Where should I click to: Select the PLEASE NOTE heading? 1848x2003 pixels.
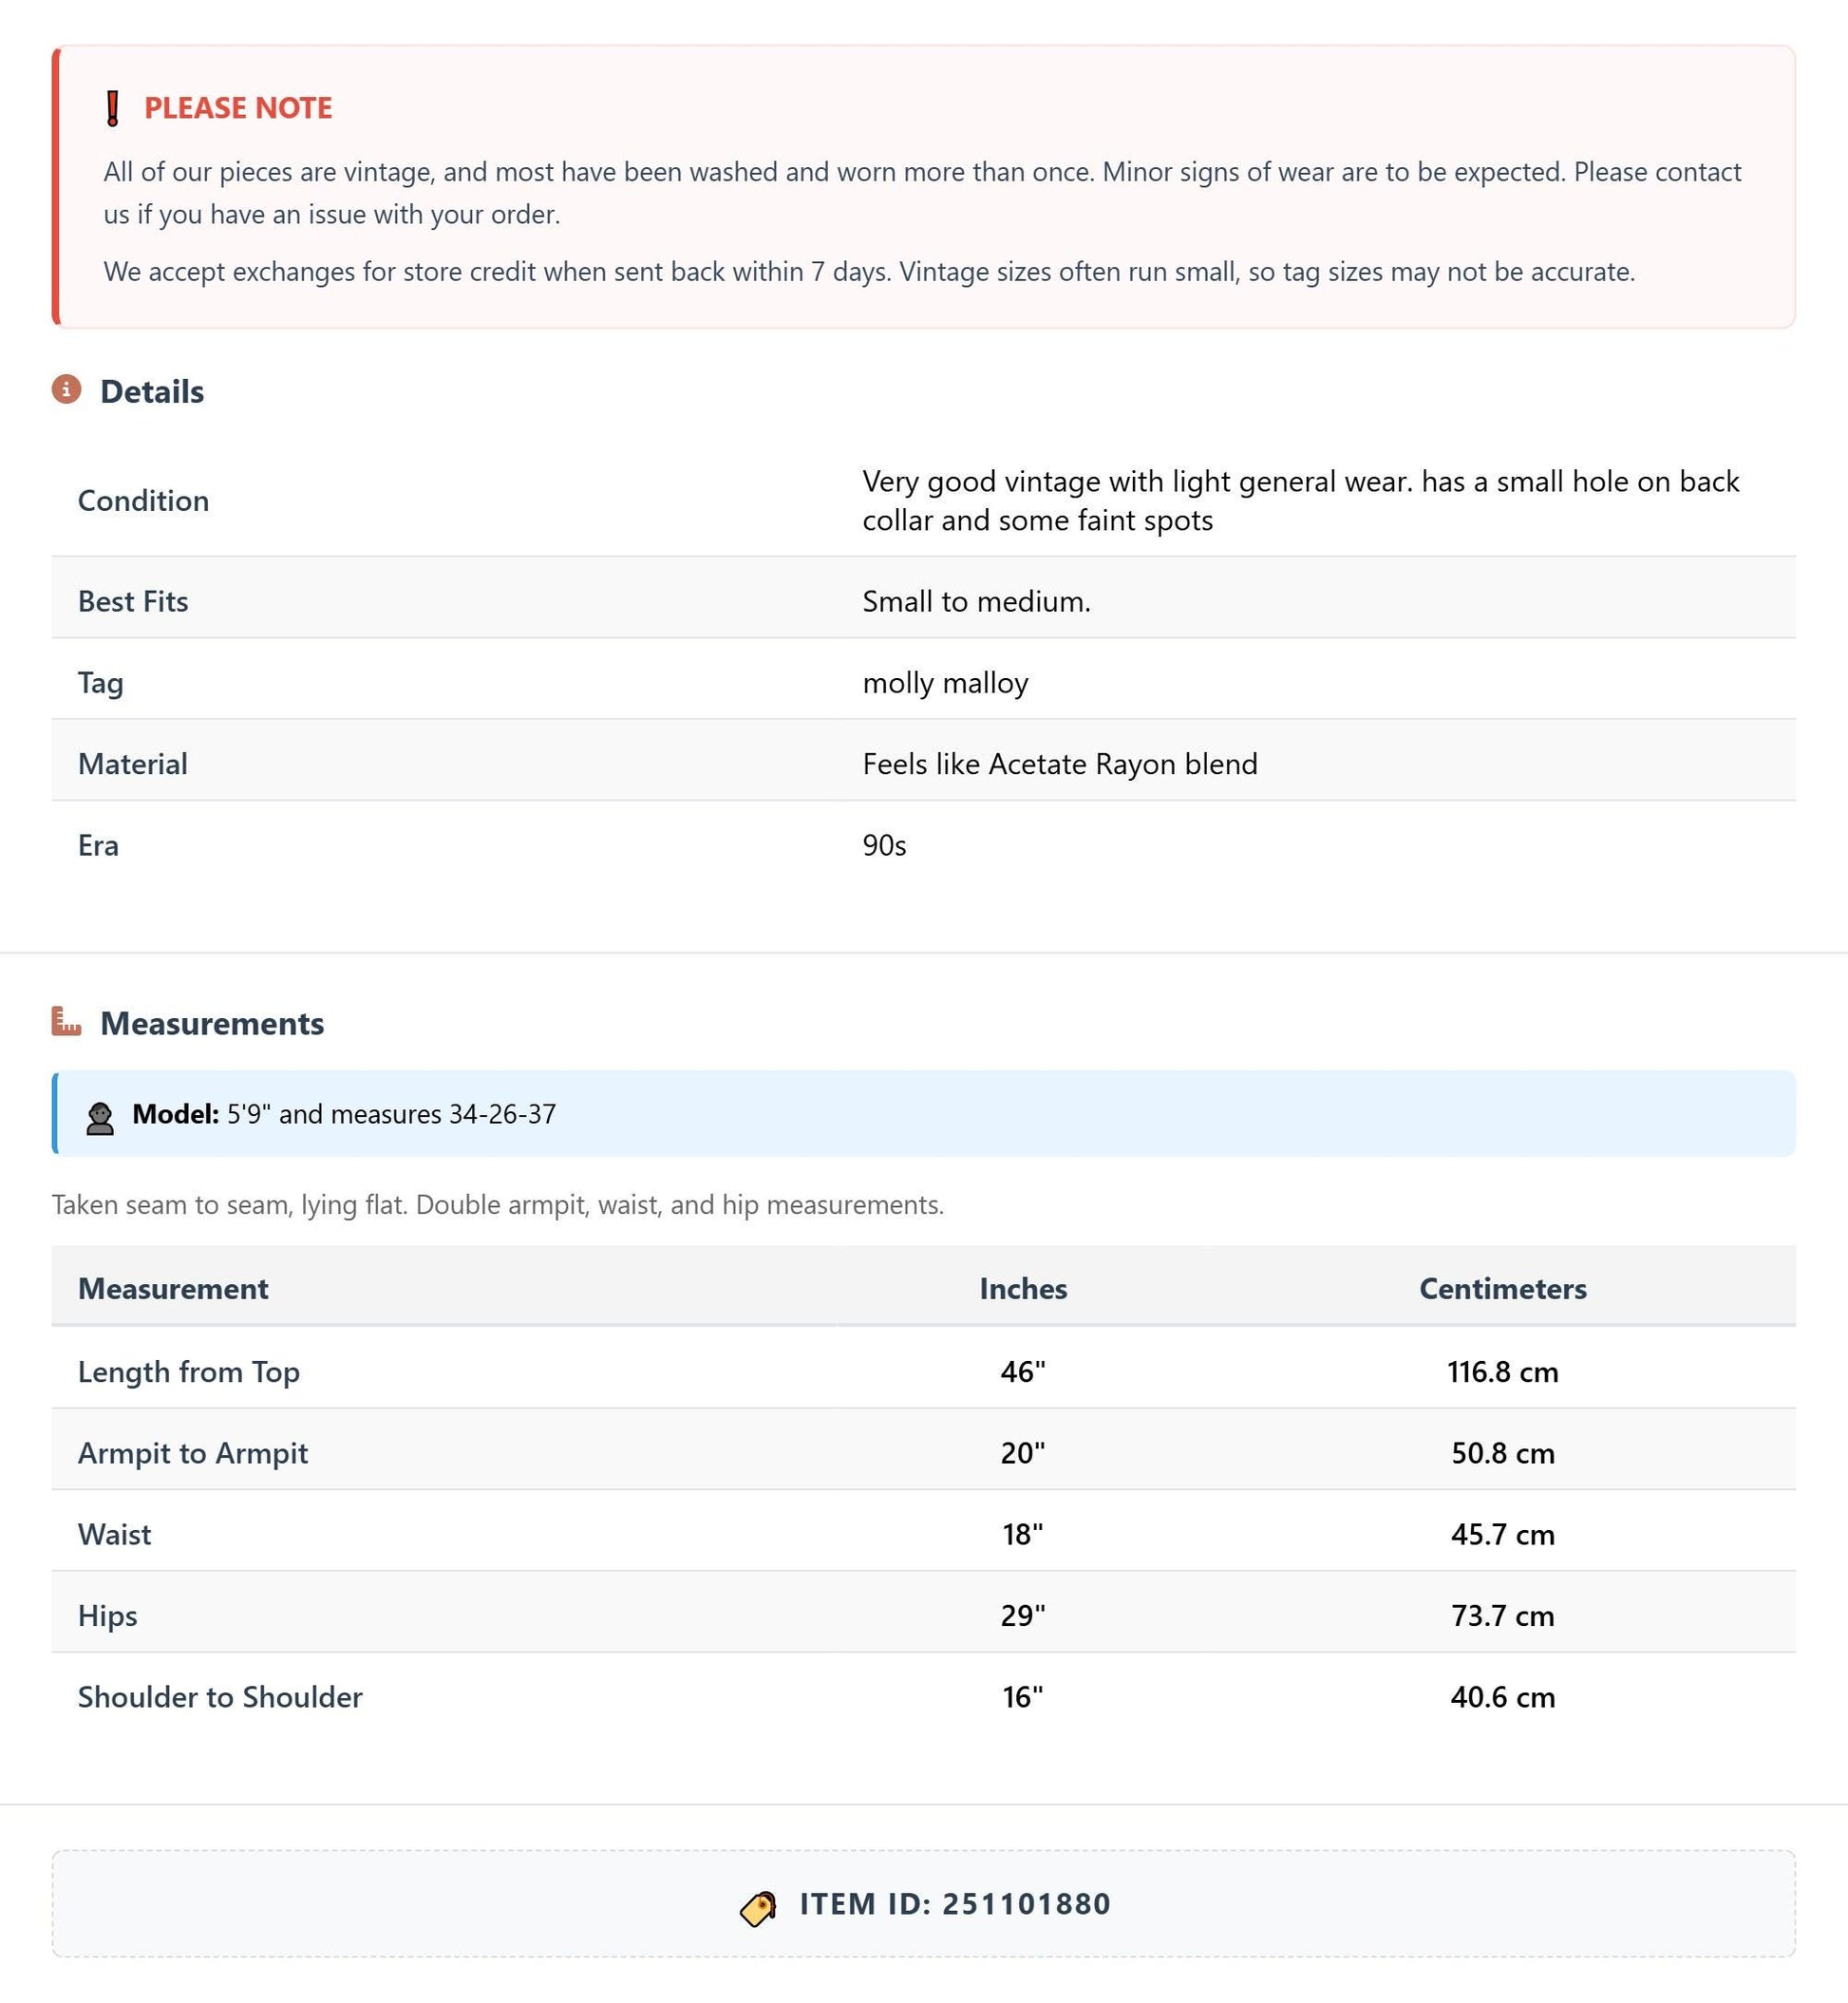[238, 108]
